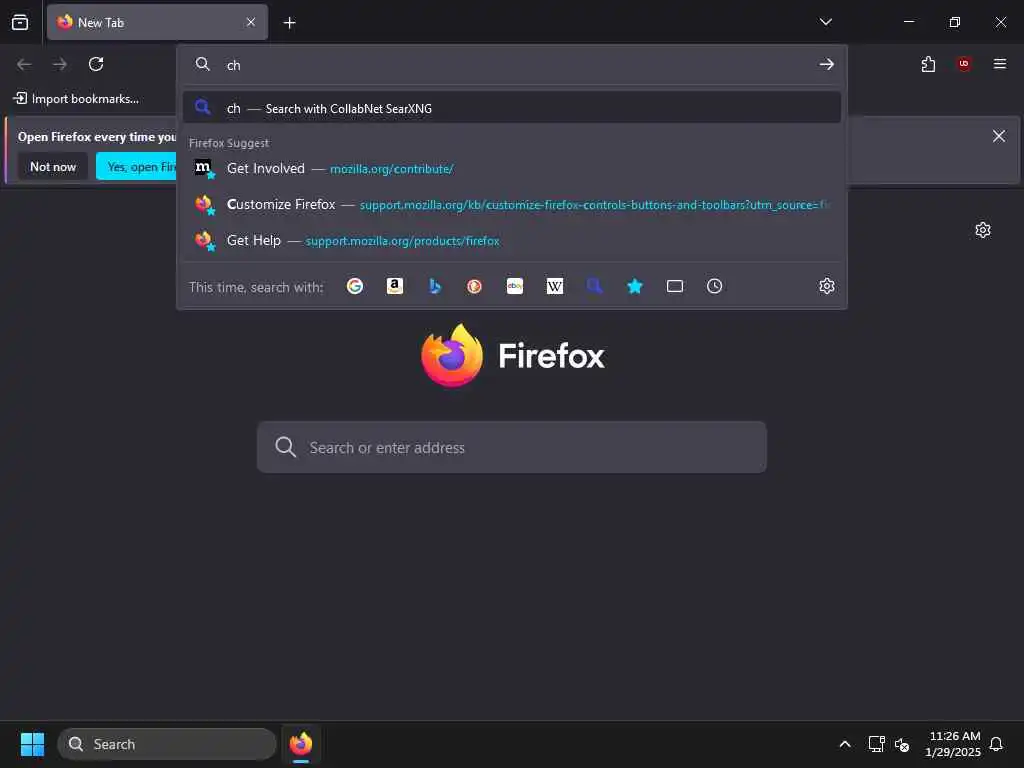
Task: Open a new tab with plus button
Action: [289, 23]
